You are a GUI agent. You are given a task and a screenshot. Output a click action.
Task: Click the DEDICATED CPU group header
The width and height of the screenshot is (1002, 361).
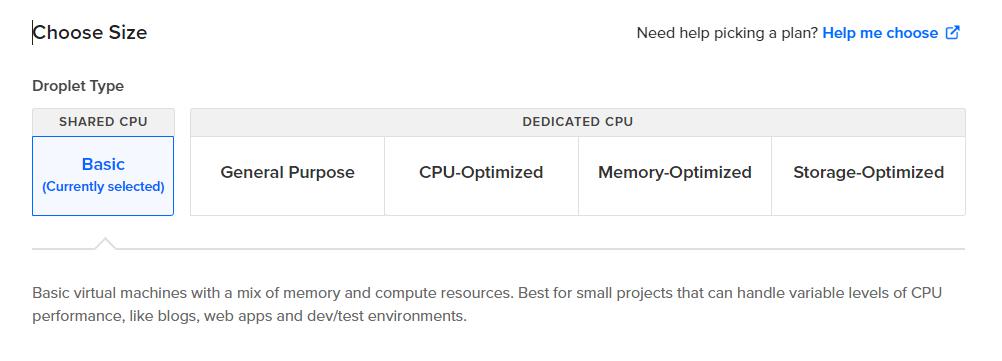[x=578, y=122]
